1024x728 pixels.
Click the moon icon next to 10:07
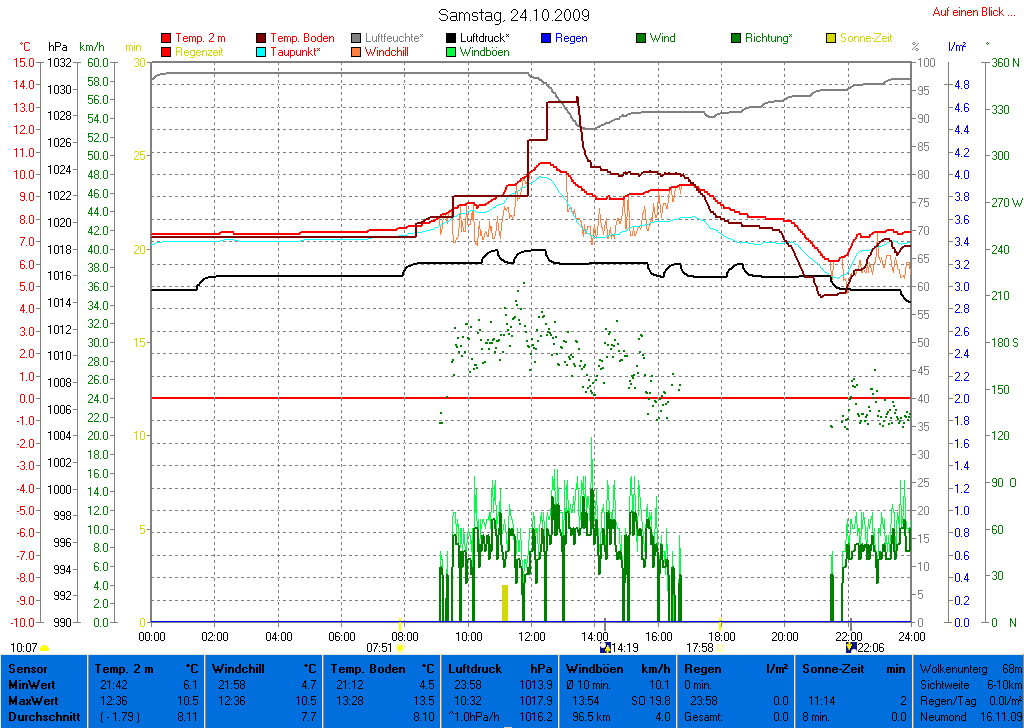click(x=45, y=648)
